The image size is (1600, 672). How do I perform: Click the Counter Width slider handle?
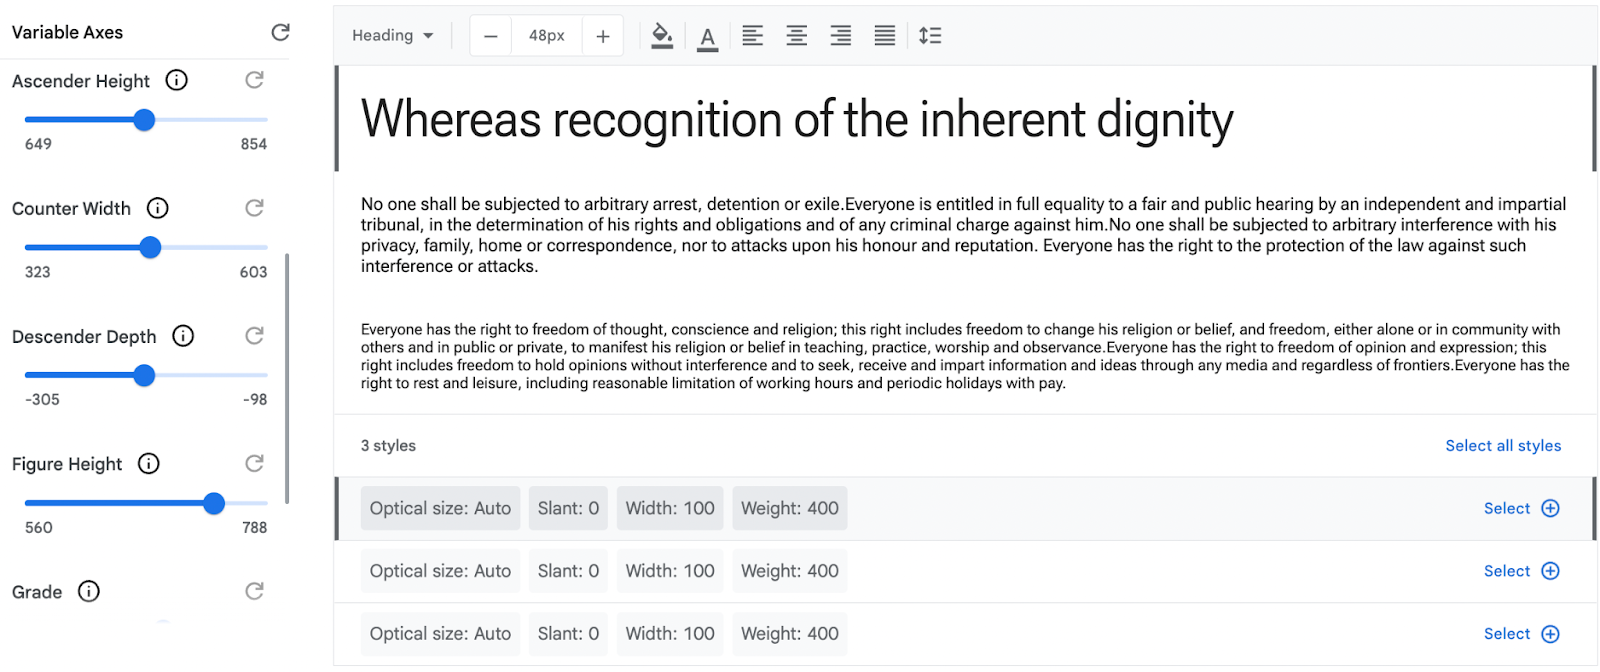point(150,247)
